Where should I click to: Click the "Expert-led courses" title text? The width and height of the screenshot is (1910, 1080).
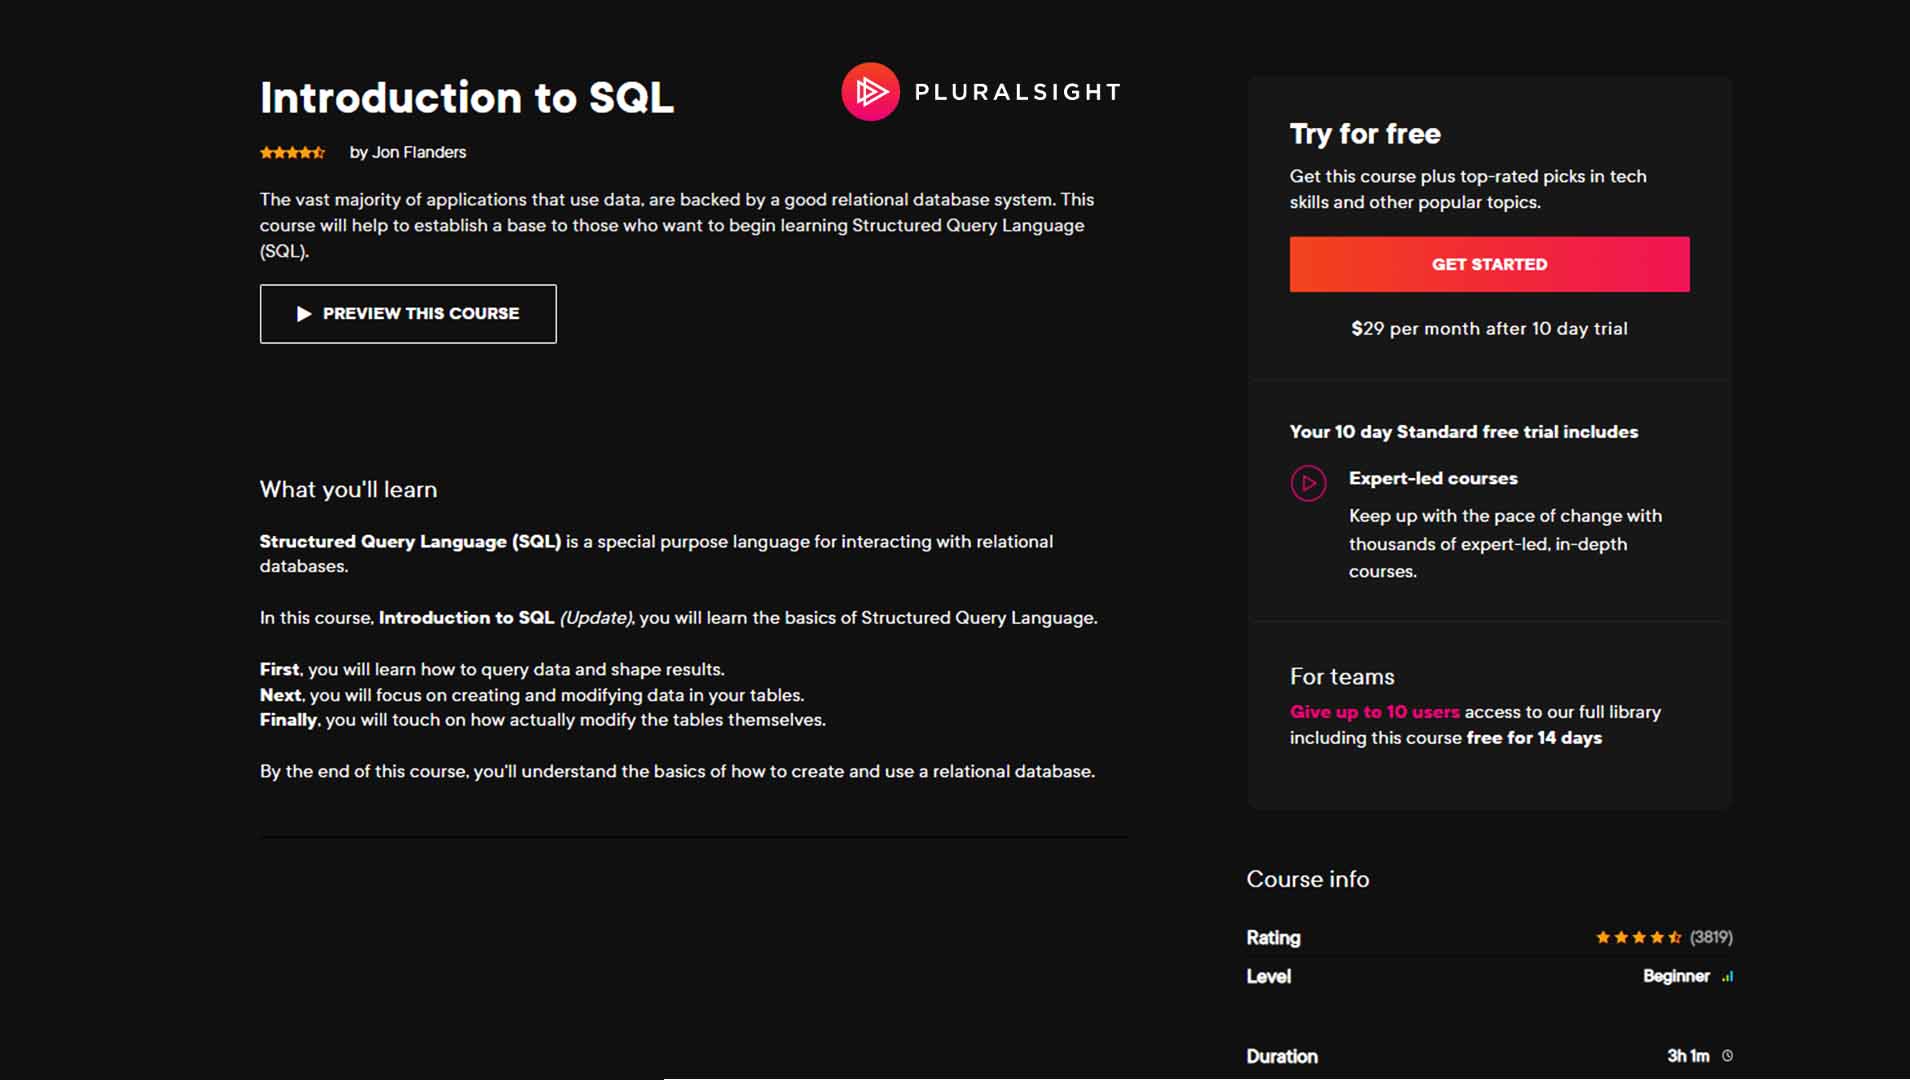click(x=1432, y=479)
